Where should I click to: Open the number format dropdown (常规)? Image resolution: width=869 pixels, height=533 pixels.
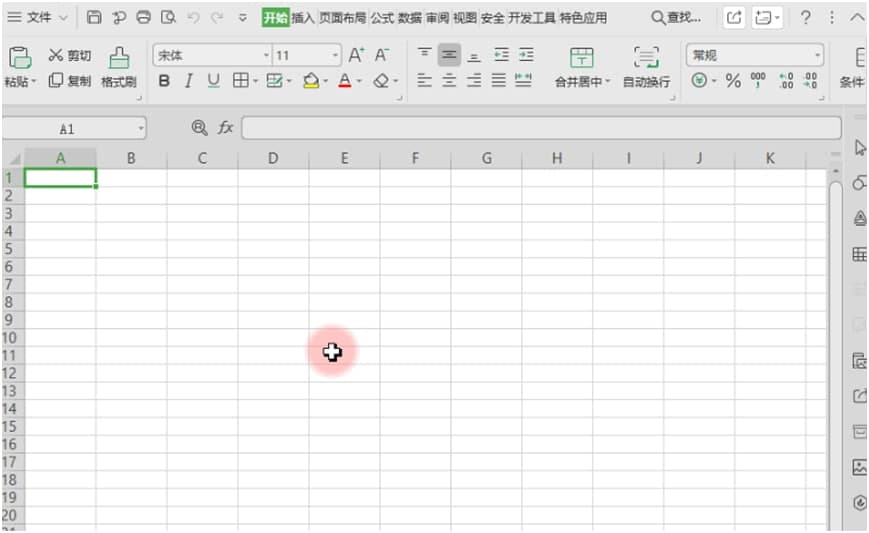(817, 55)
